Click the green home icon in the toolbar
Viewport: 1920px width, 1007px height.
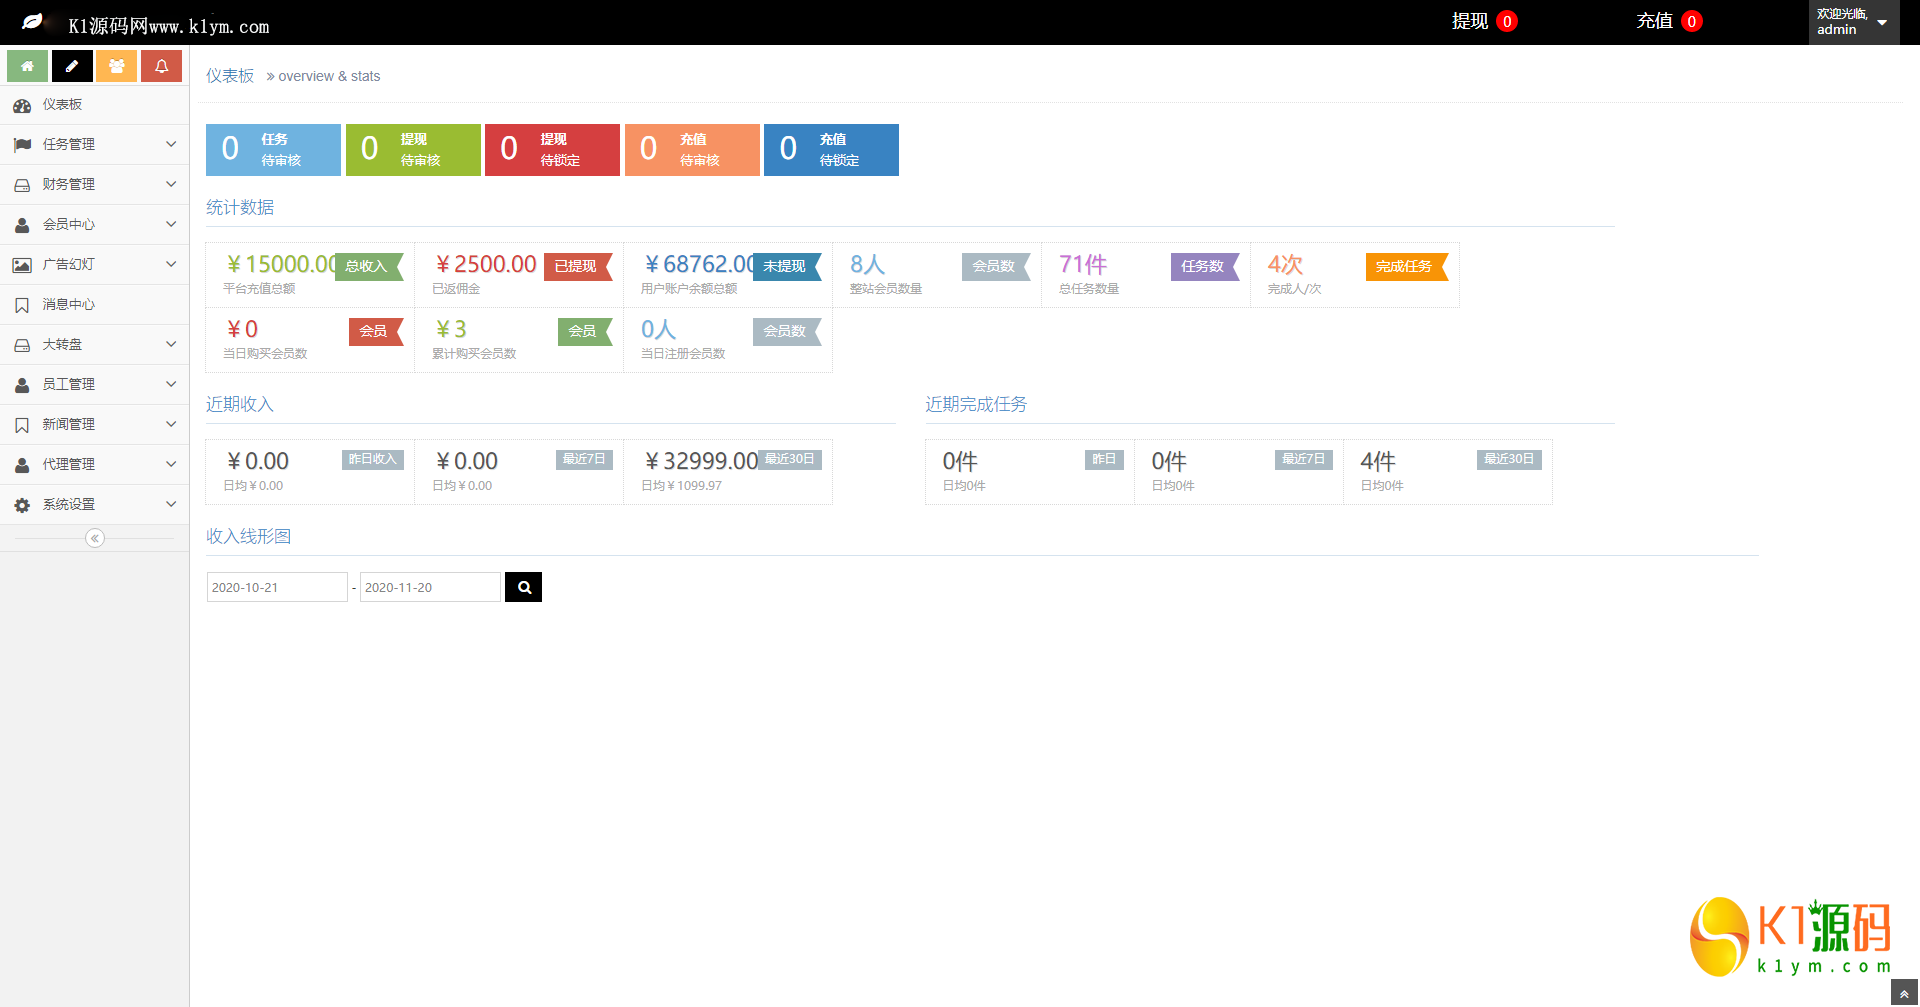point(26,65)
